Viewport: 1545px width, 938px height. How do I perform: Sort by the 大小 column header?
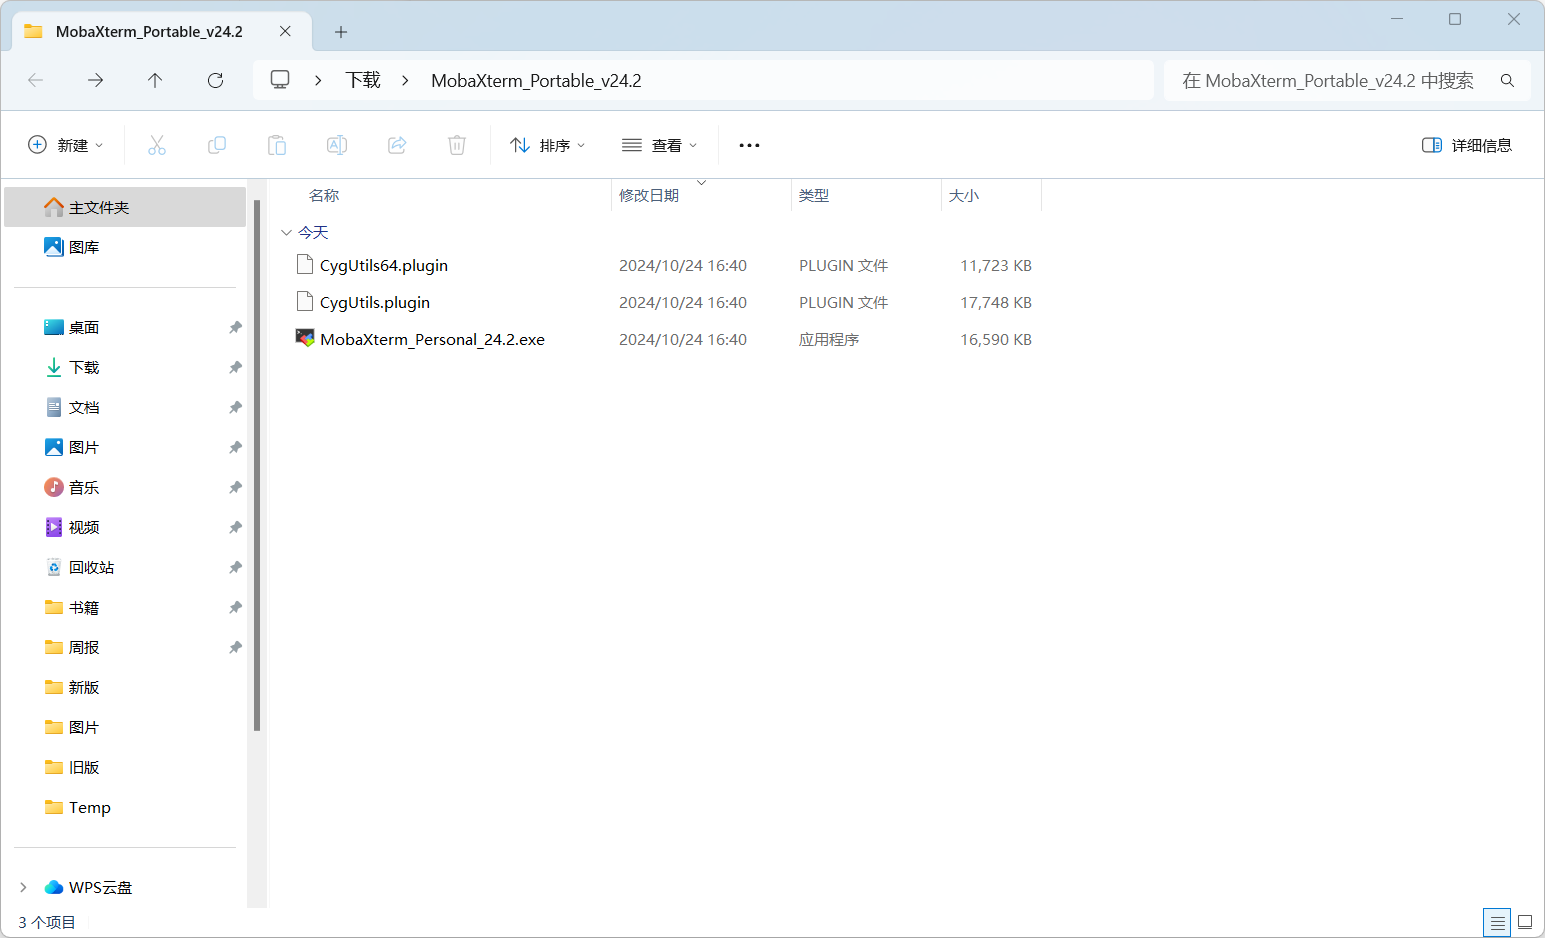[x=964, y=195]
